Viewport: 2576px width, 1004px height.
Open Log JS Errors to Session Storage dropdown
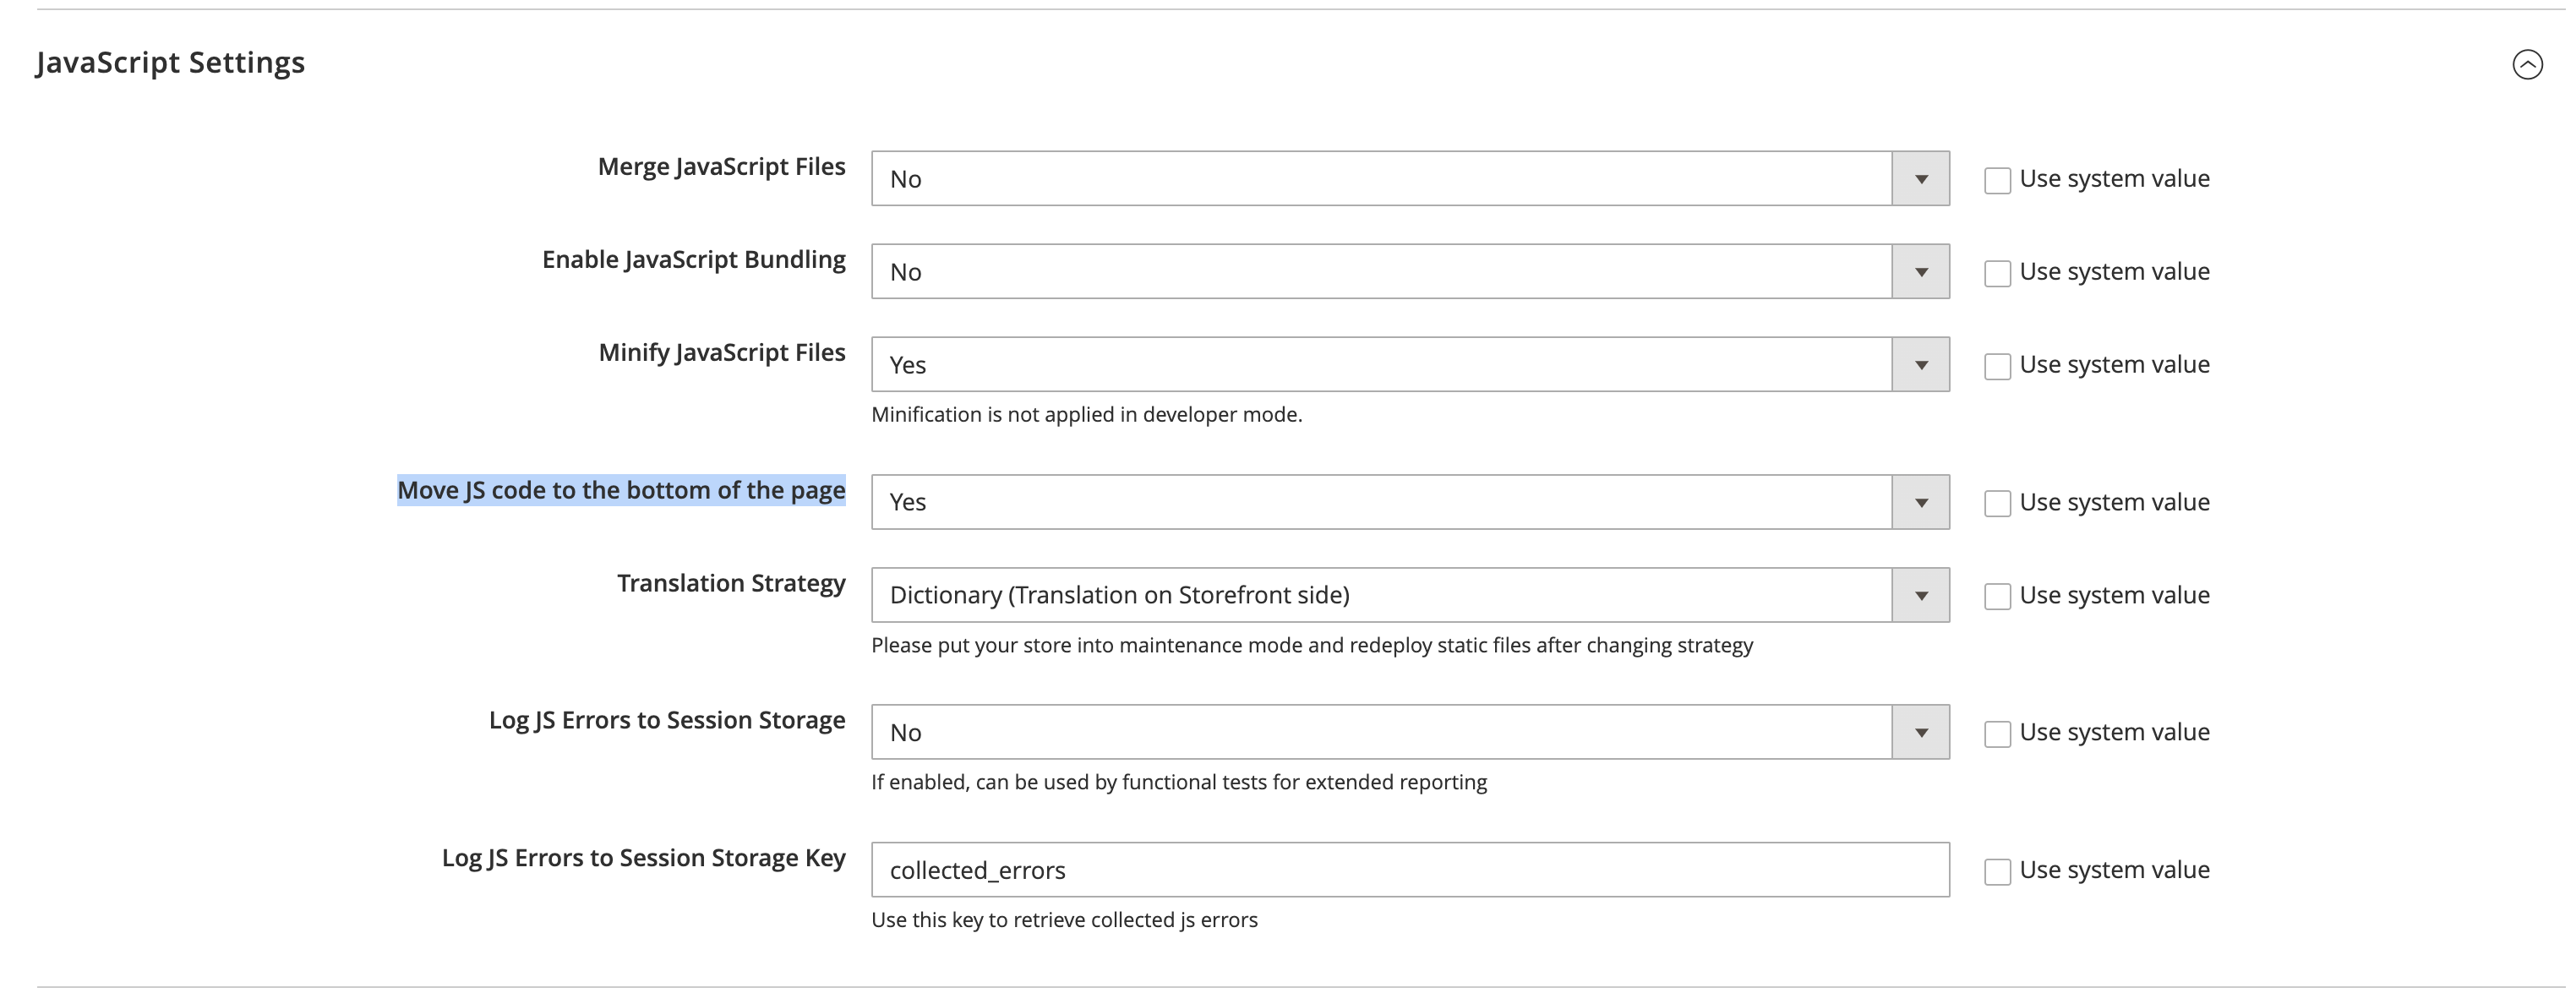click(x=1410, y=732)
